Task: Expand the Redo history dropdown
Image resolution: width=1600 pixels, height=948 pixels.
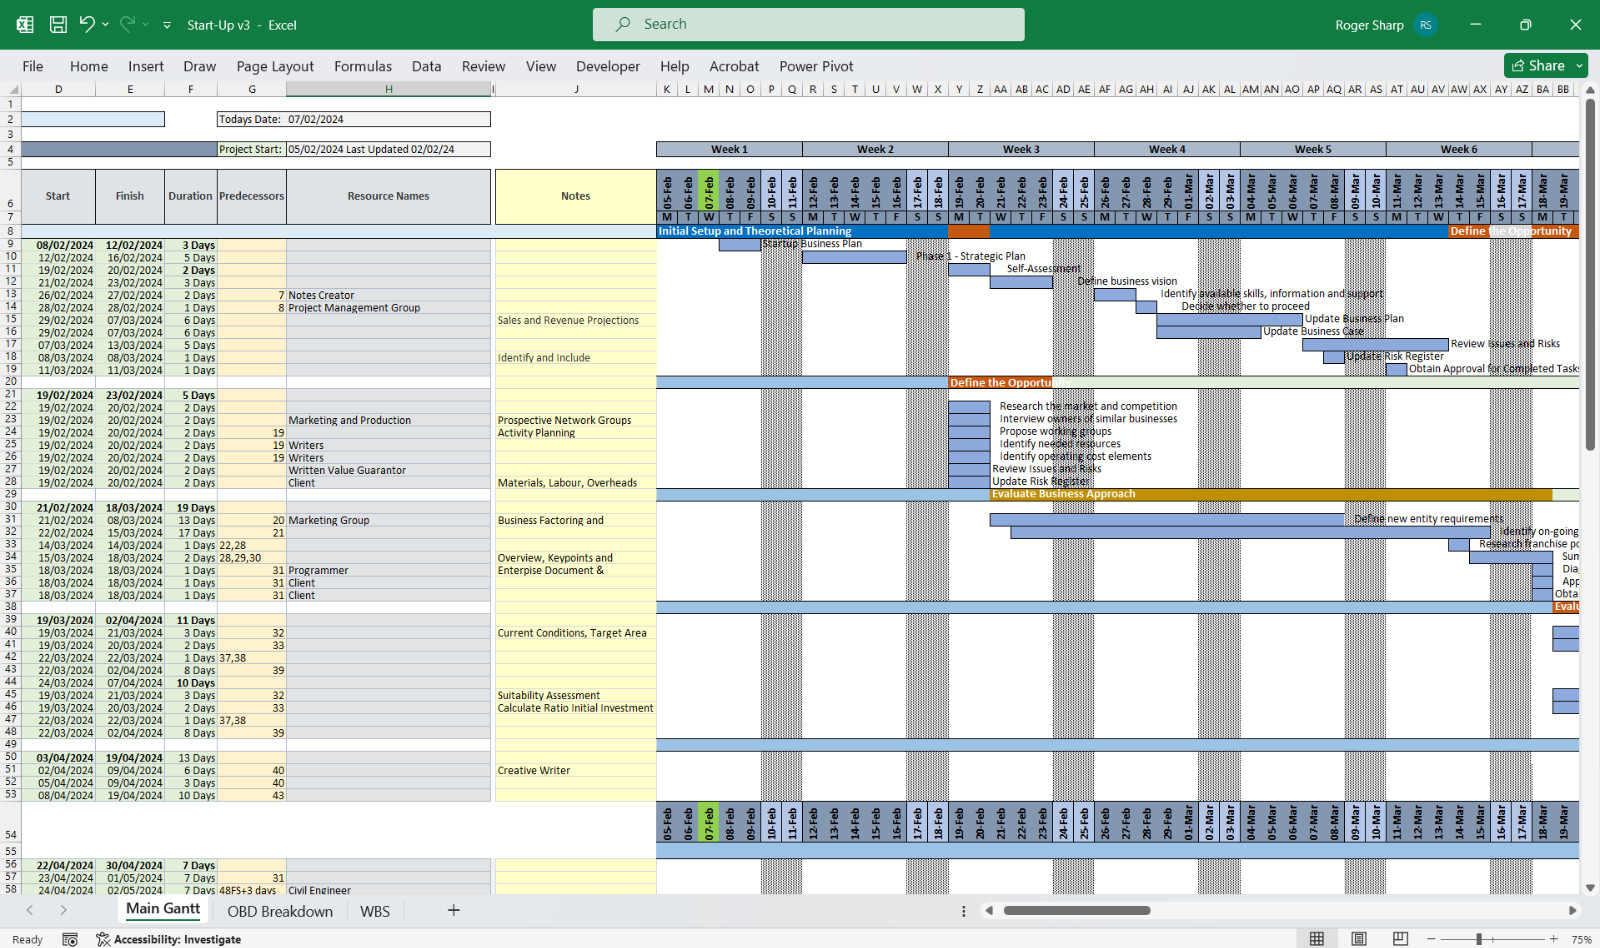Action: (x=145, y=25)
